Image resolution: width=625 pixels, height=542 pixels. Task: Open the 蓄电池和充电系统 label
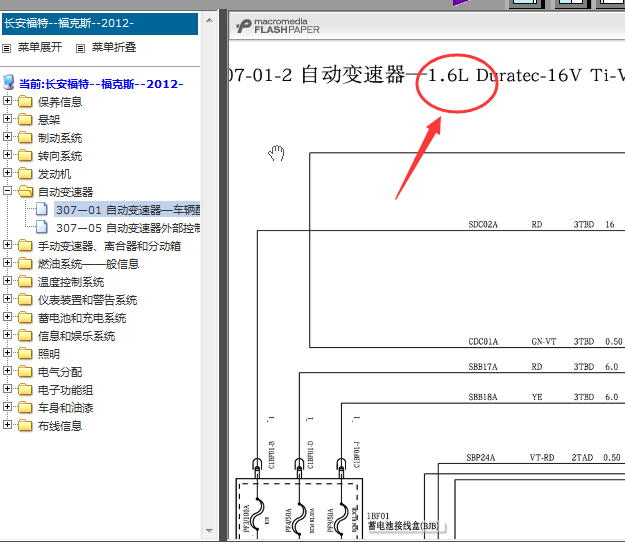82,318
